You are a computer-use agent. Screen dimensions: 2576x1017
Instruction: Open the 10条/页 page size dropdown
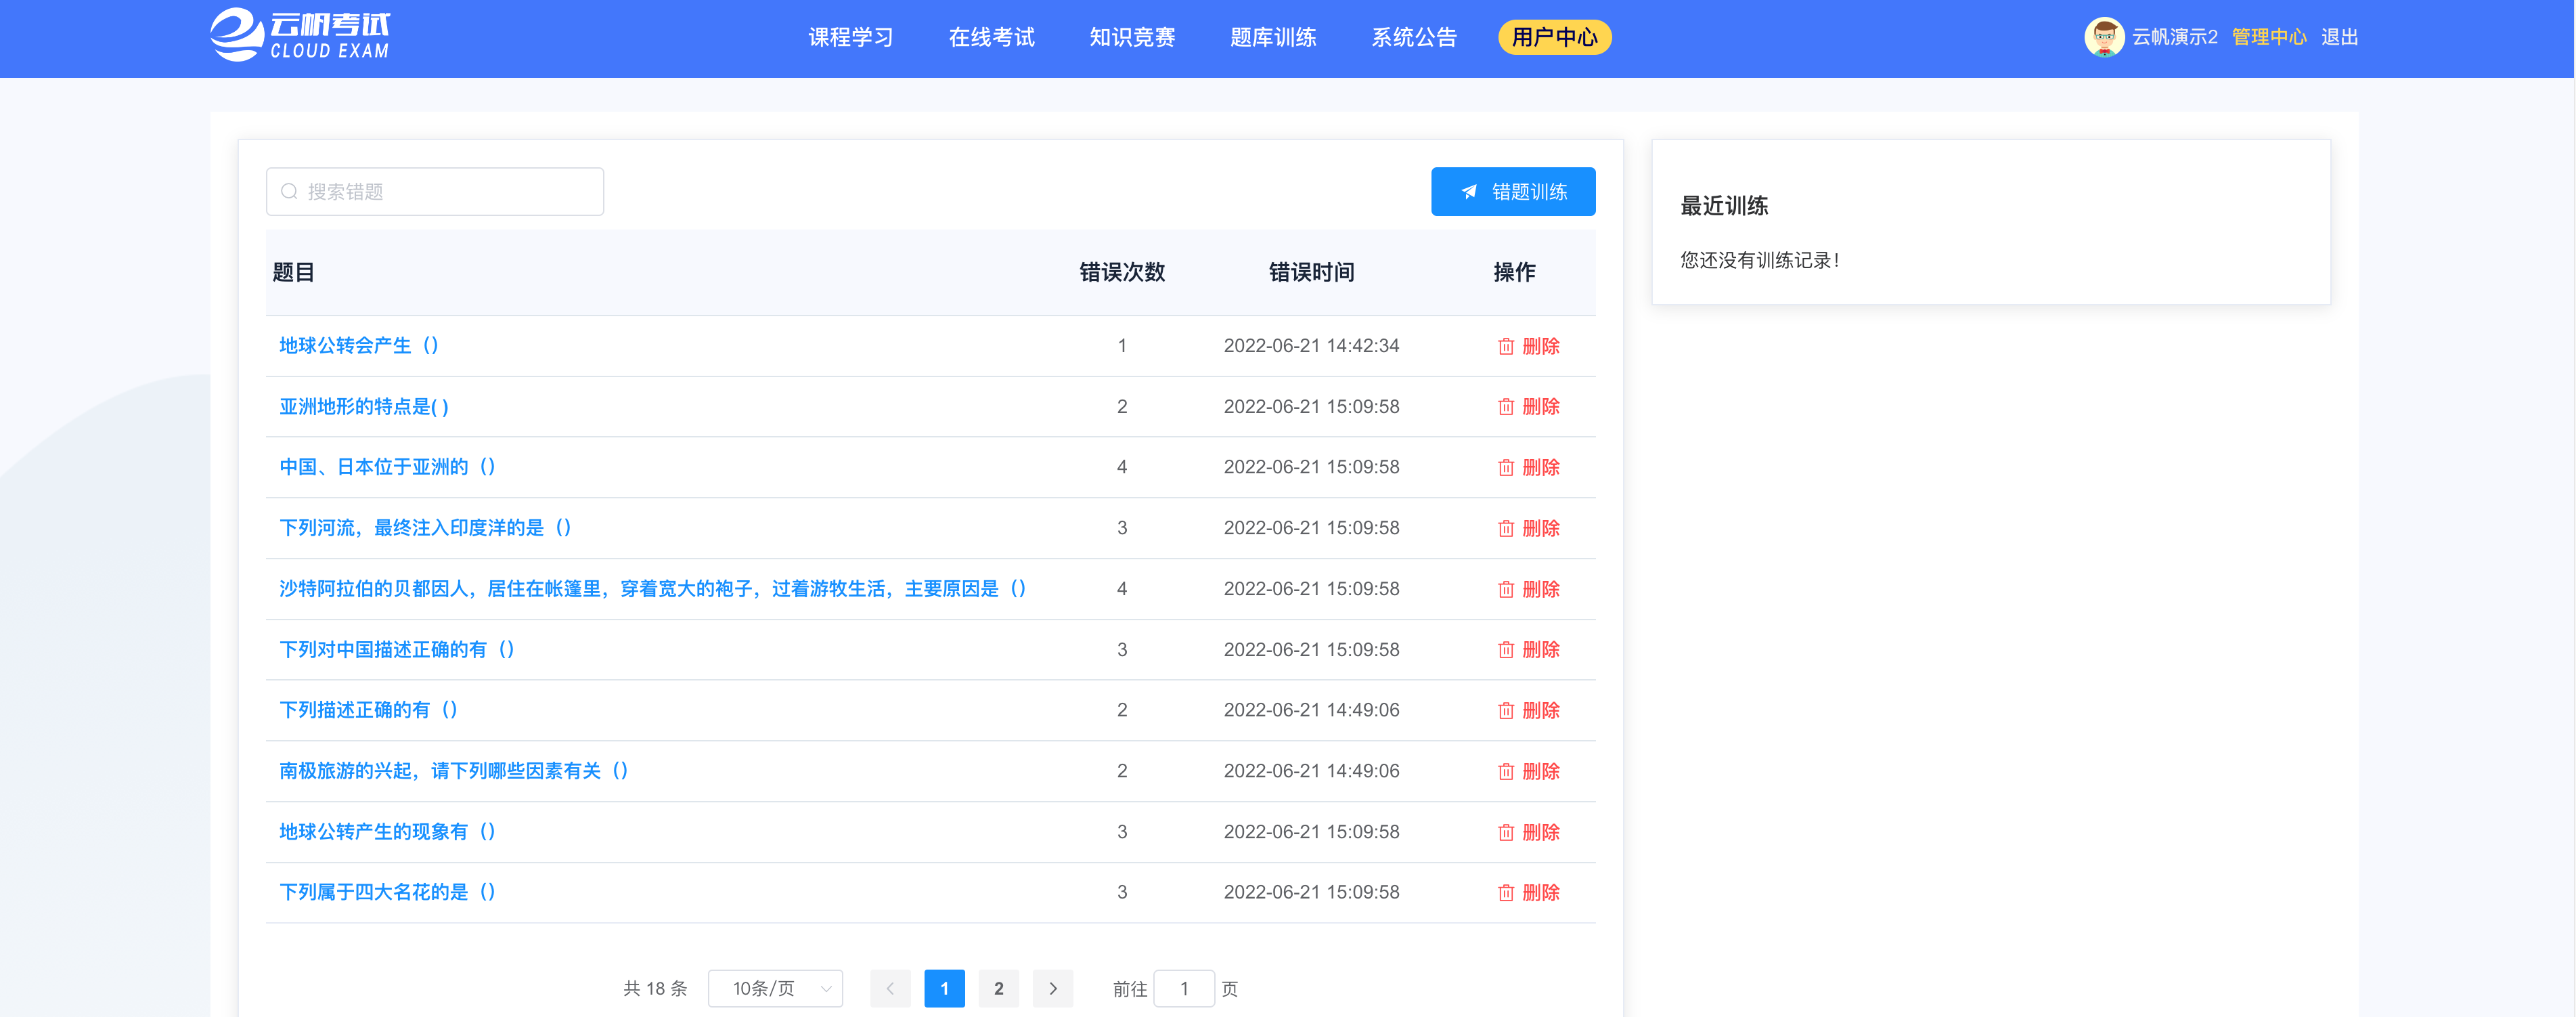[775, 988]
